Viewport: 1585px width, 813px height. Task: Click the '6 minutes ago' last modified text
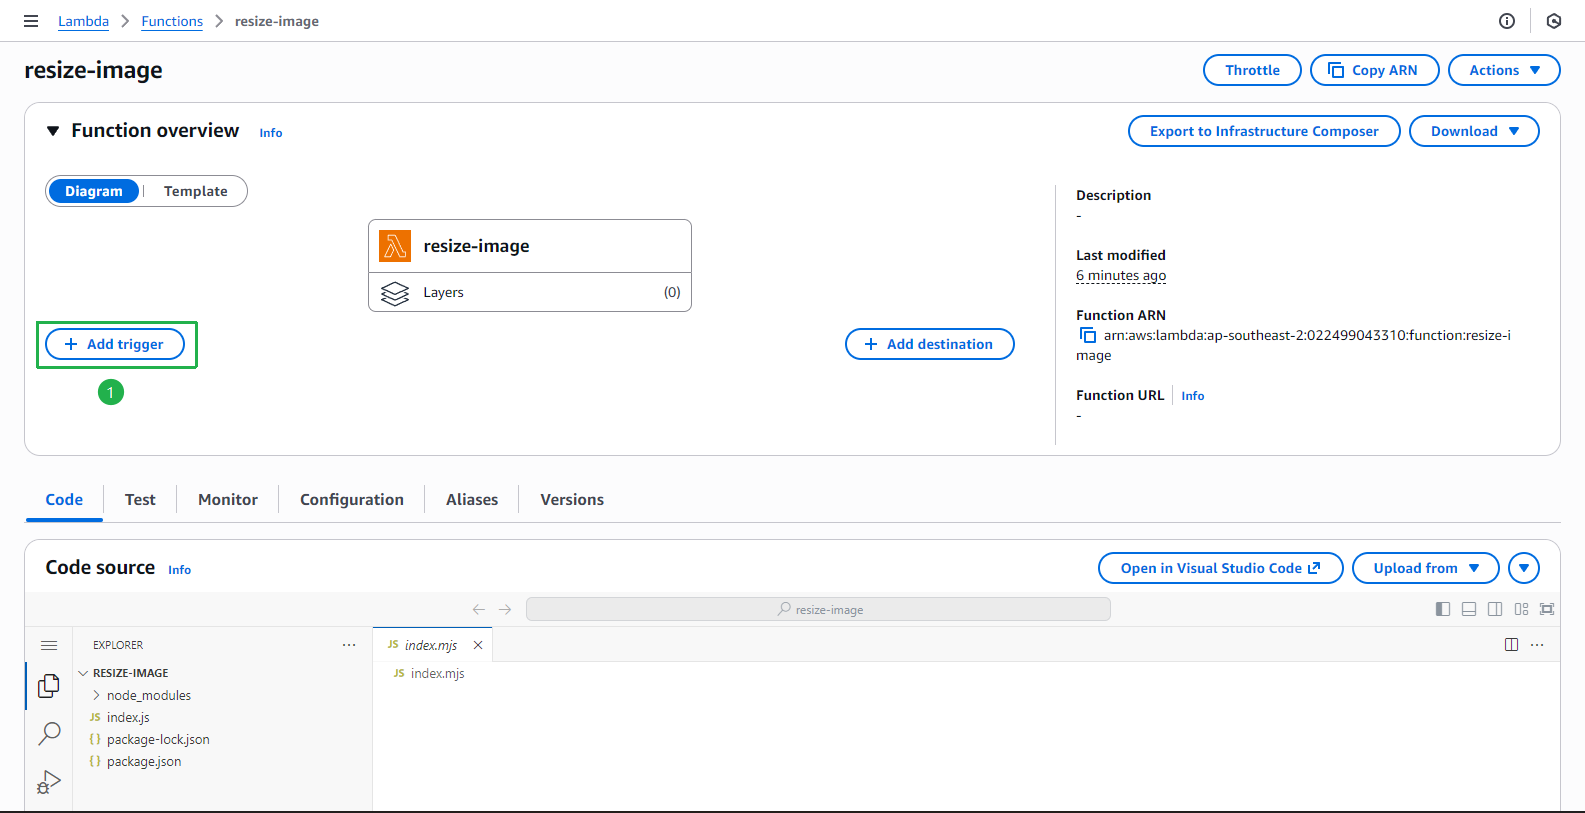(x=1121, y=275)
